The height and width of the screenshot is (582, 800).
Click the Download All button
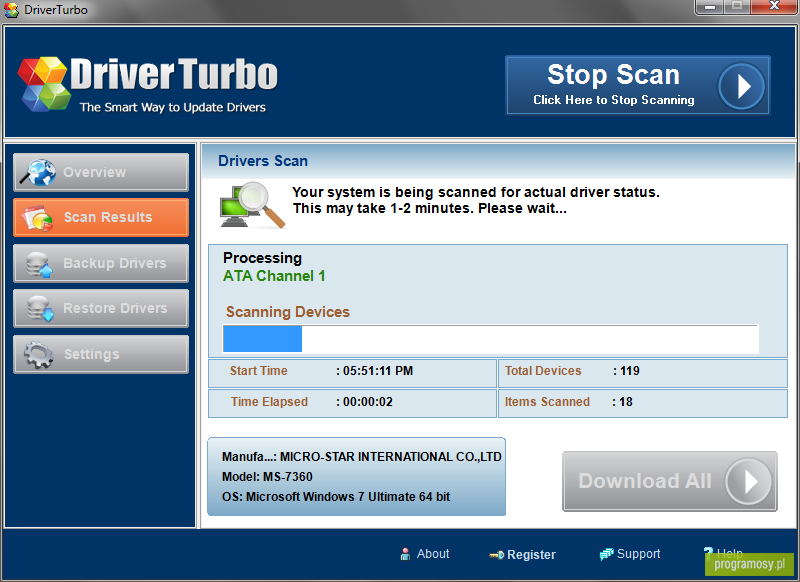(x=670, y=481)
